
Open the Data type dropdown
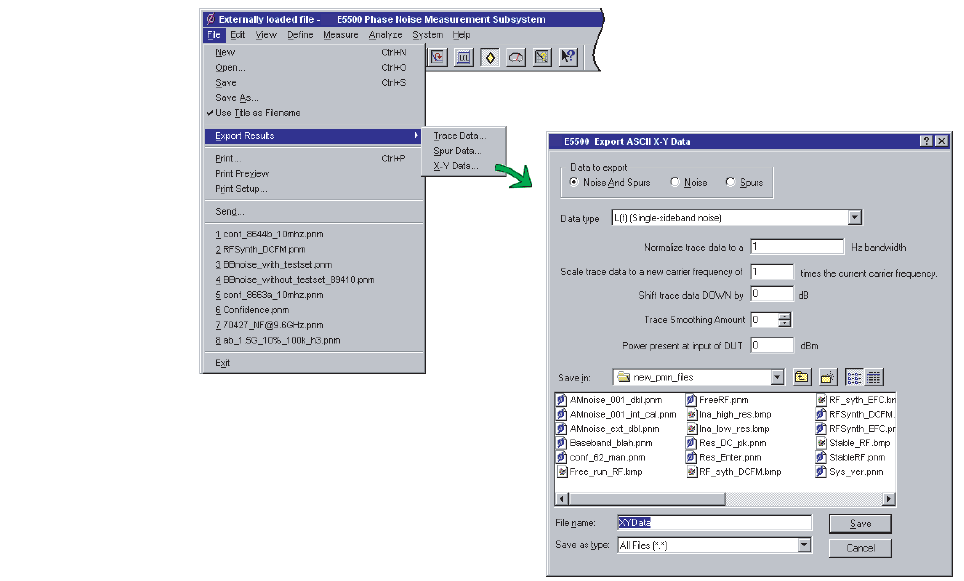coord(855,218)
